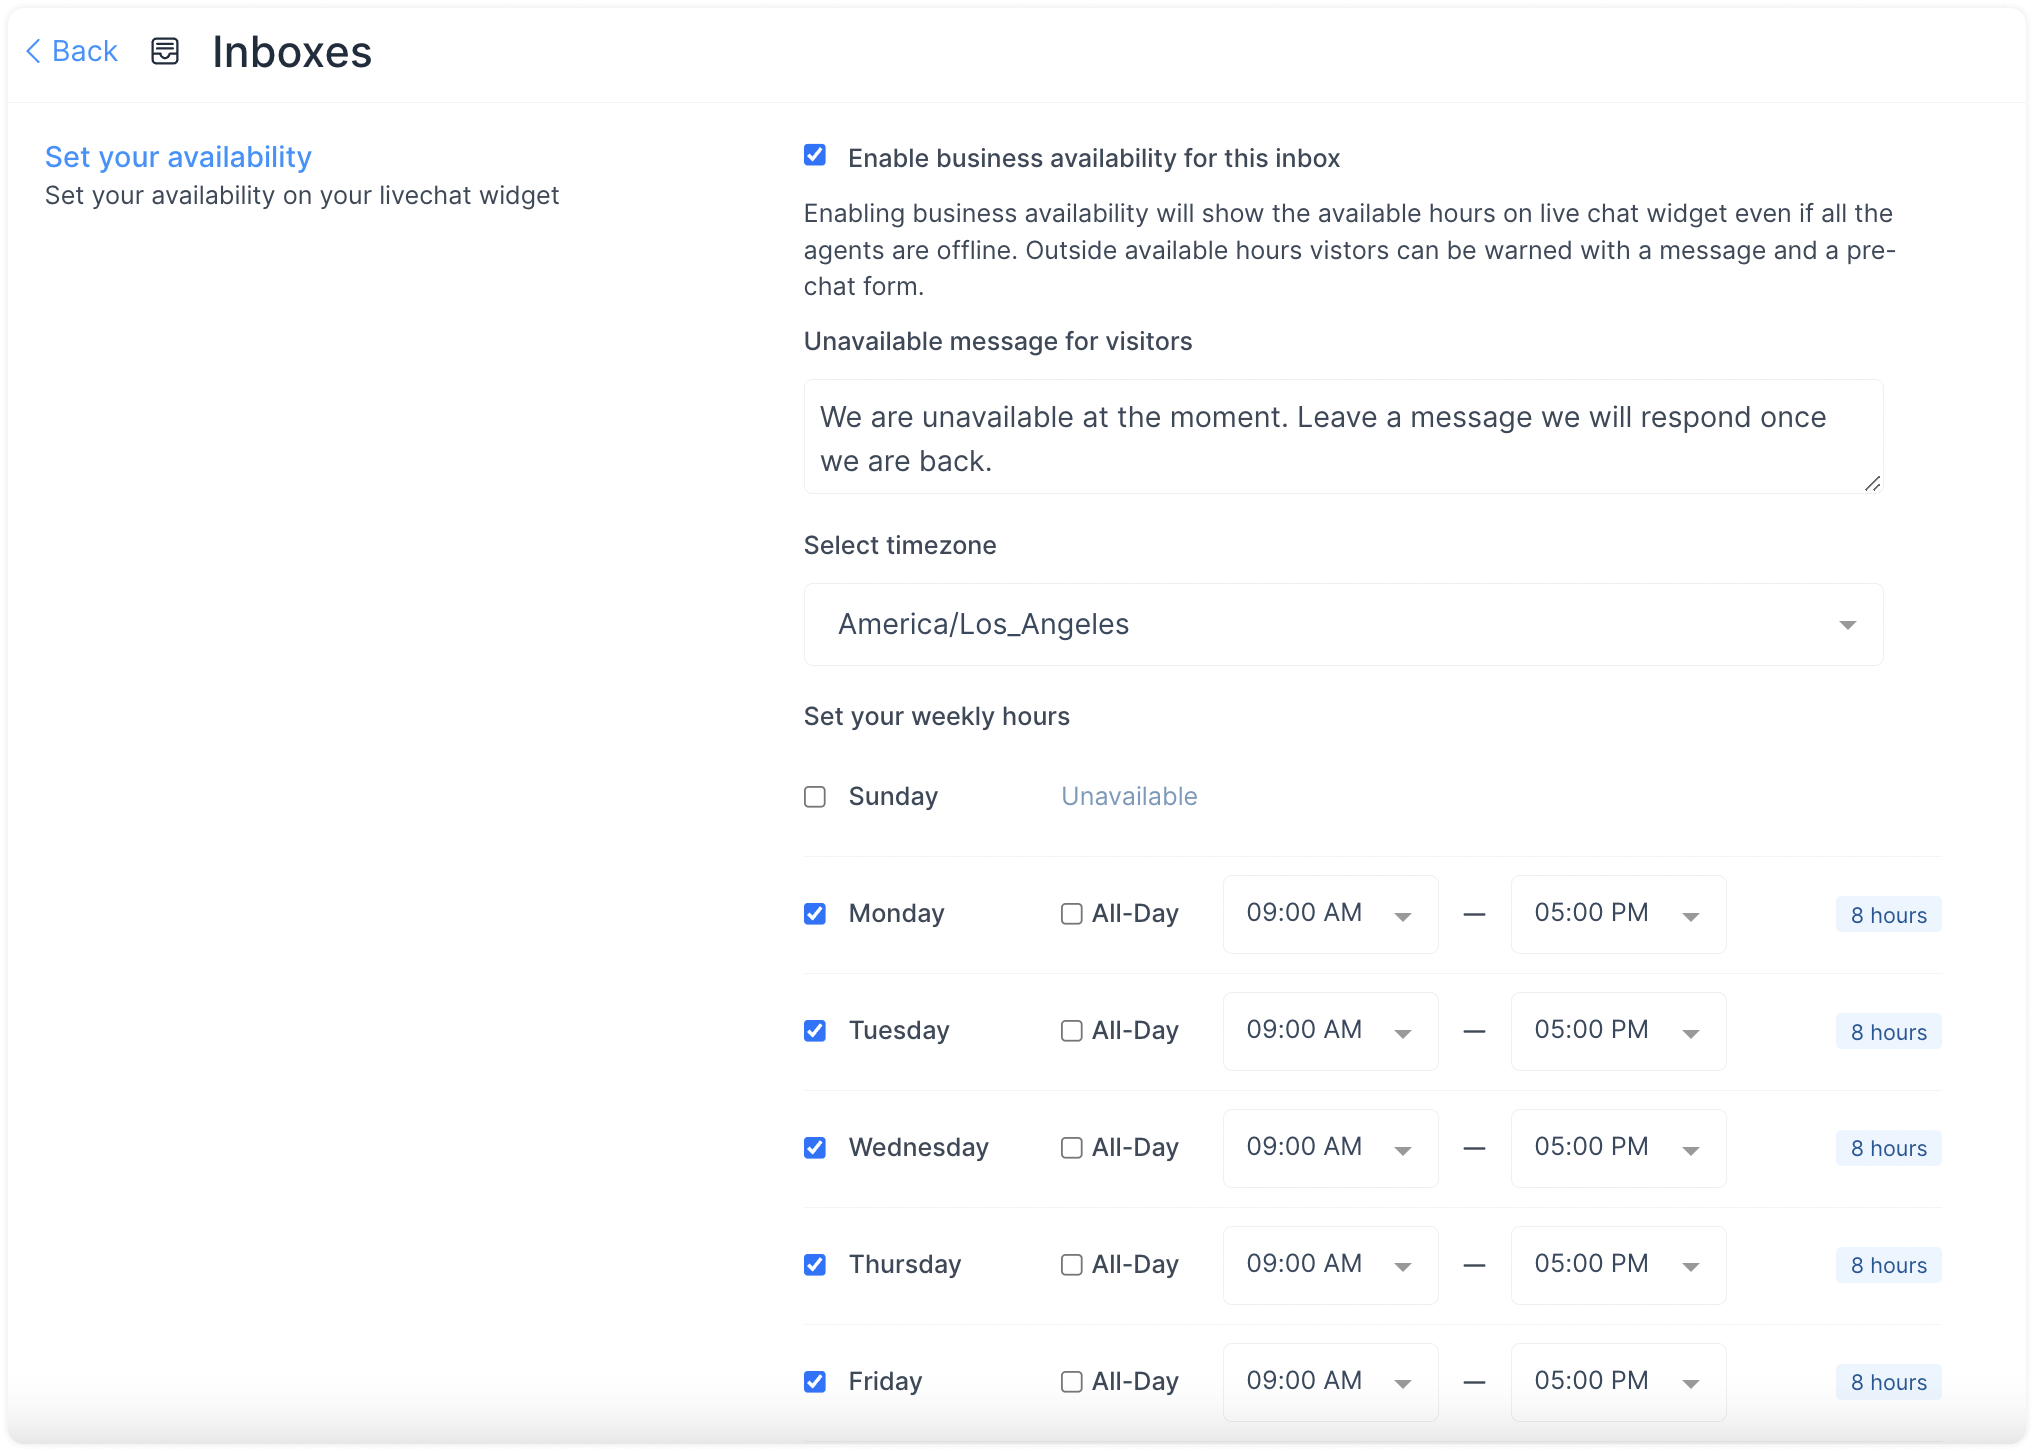The height and width of the screenshot is (1452, 2034).
Task: Open Friday's 09:00 AM start time dropdown
Action: (1330, 1382)
